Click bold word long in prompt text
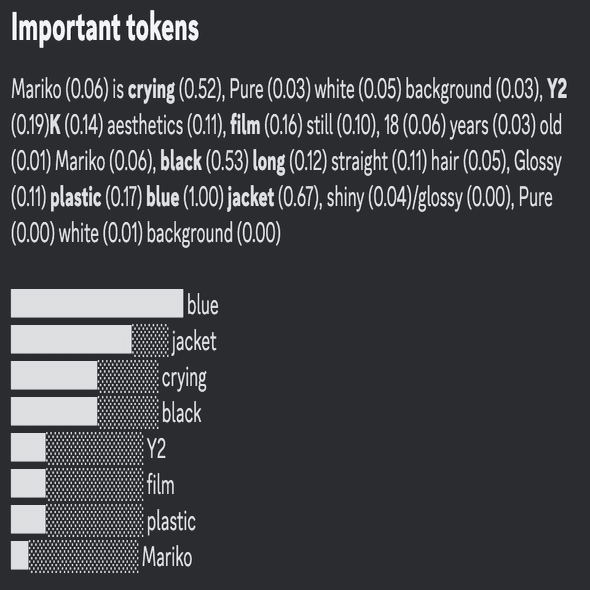The image size is (590, 590). click(x=269, y=163)
